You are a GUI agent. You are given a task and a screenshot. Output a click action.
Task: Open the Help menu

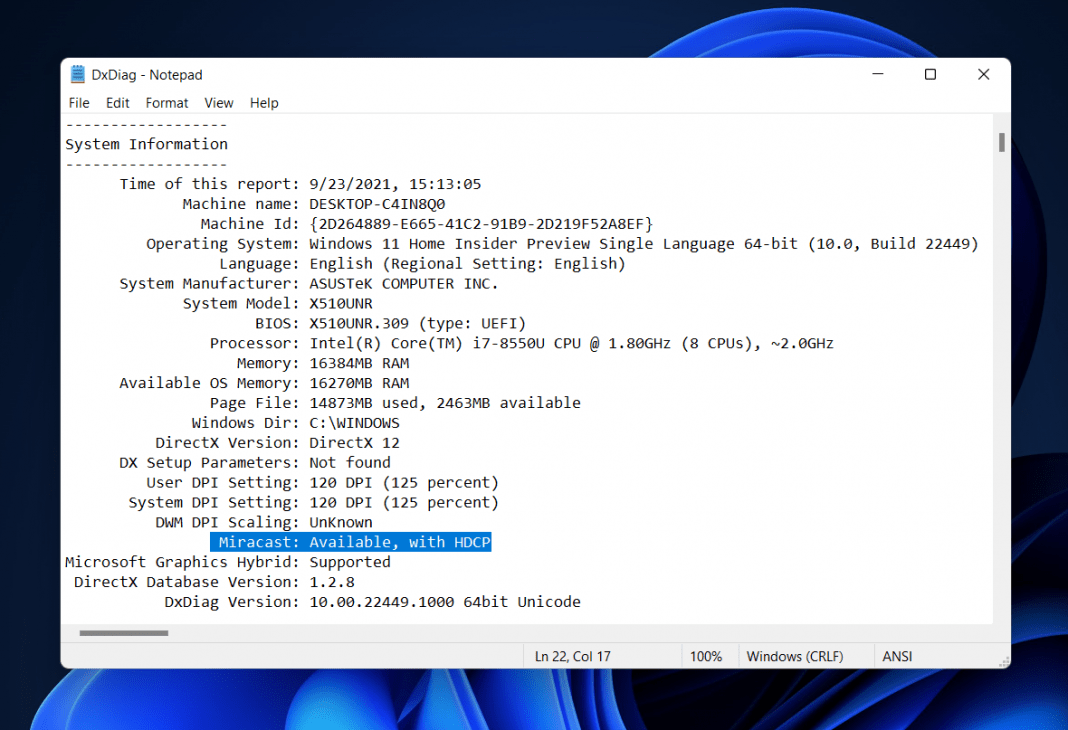coord(264,103)
